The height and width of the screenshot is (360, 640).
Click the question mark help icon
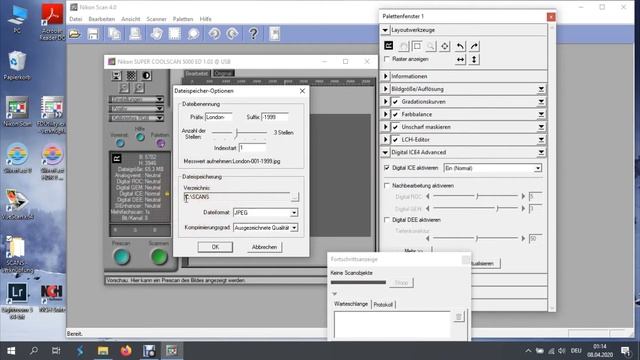[x=253, y=34]
